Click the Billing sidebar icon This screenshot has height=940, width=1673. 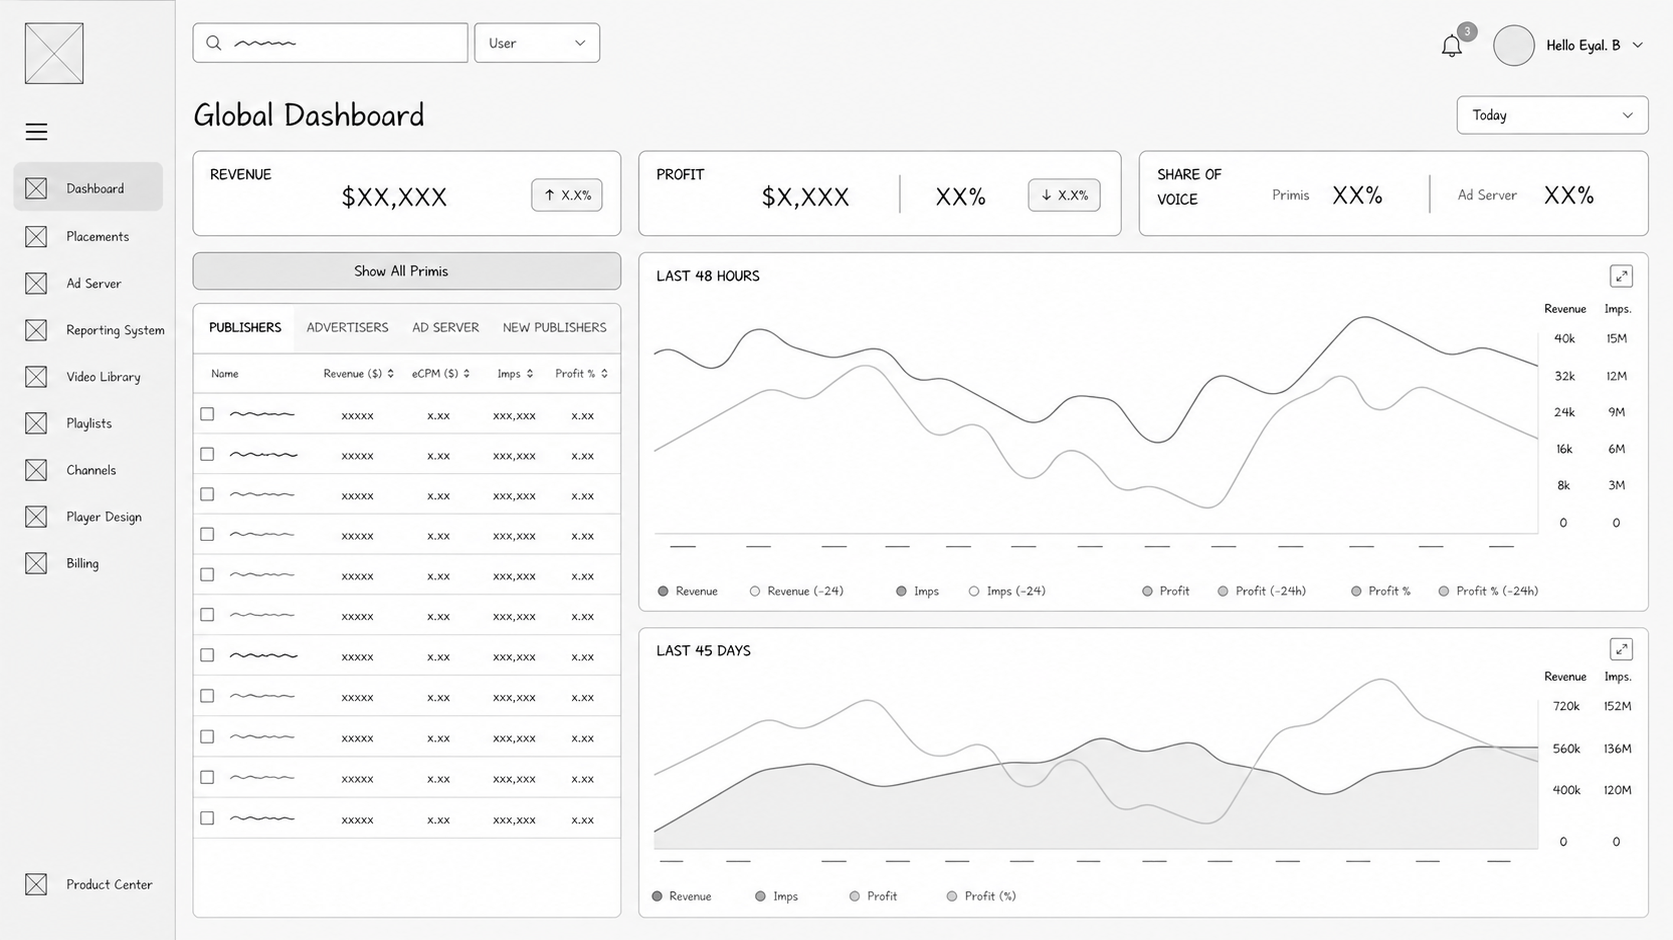tap(36, 563)
